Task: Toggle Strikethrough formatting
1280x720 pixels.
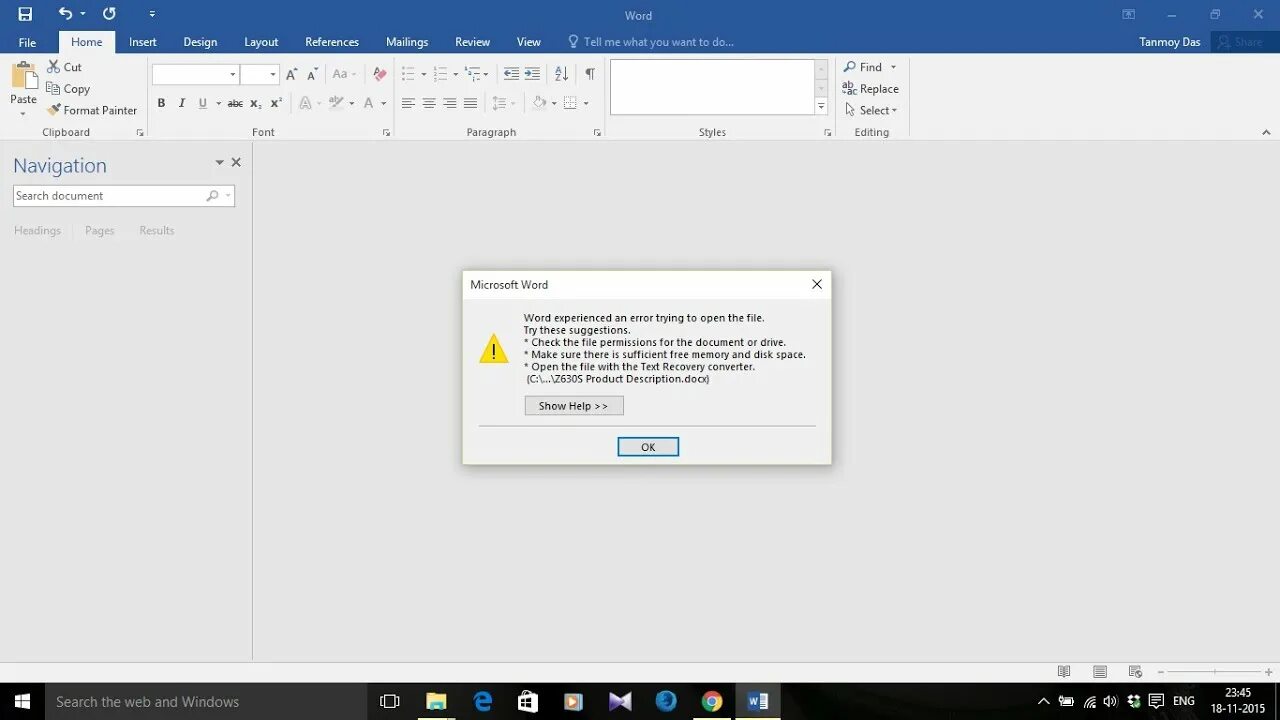Action: click(x=235, y=103)
